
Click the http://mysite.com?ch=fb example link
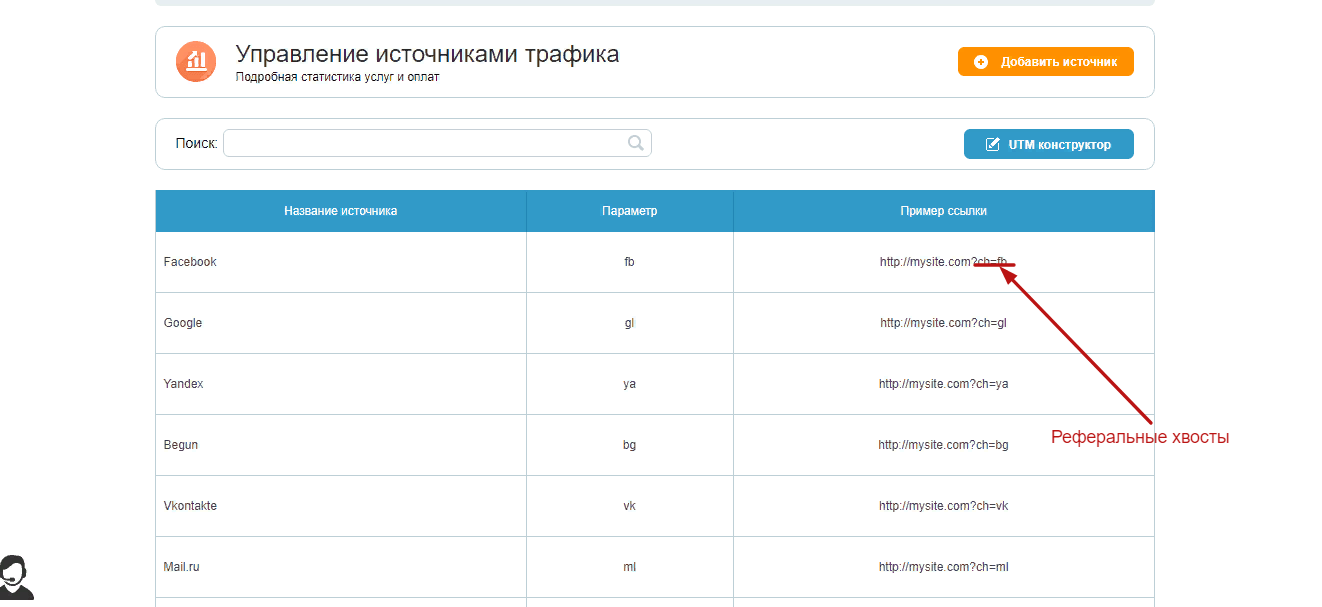coord(944,262)
